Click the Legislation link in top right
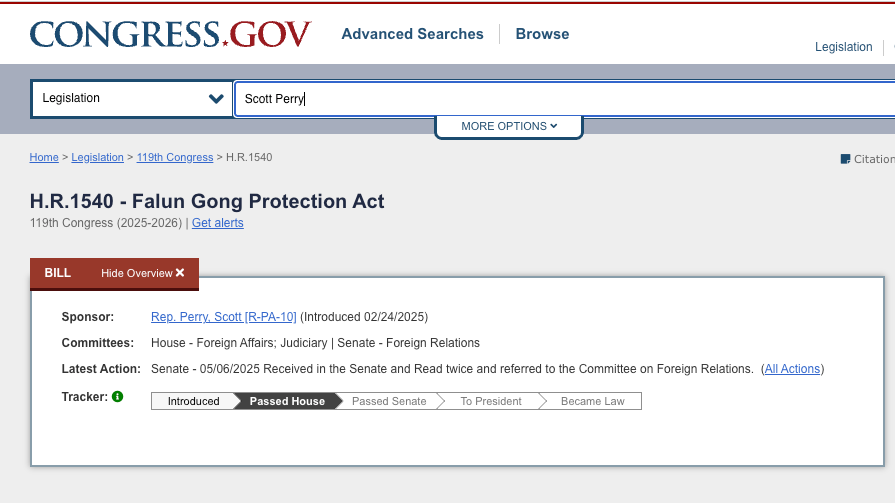Screen dimensions: 895x503 843,47
